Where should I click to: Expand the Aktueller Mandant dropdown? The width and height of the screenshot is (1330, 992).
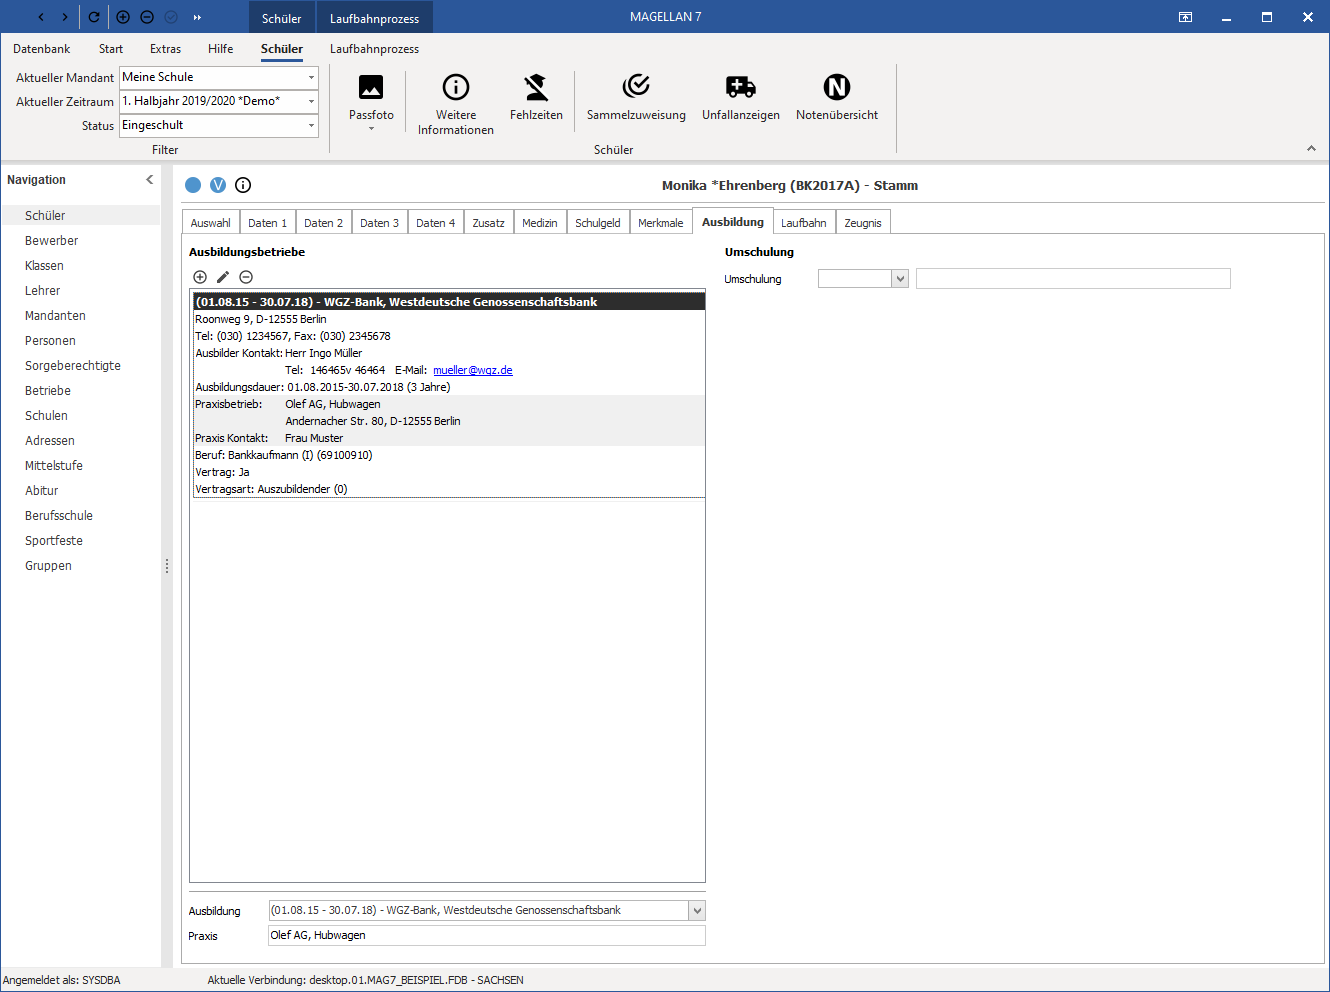311,77
